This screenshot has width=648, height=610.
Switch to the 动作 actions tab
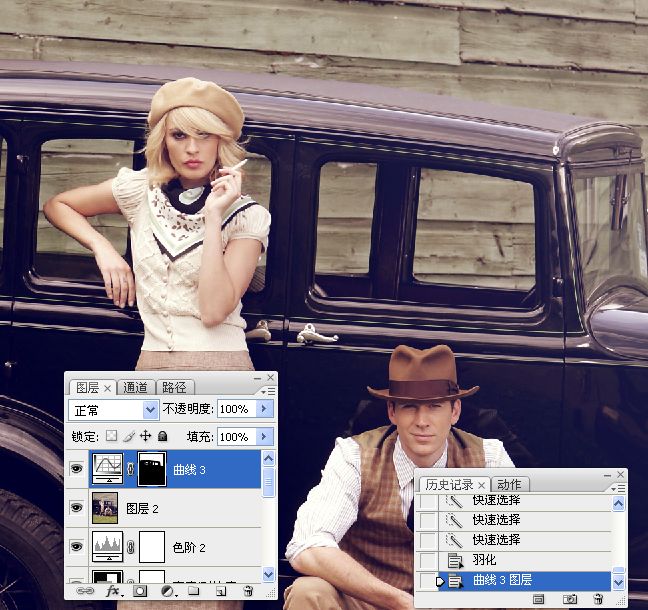(508, 484)
